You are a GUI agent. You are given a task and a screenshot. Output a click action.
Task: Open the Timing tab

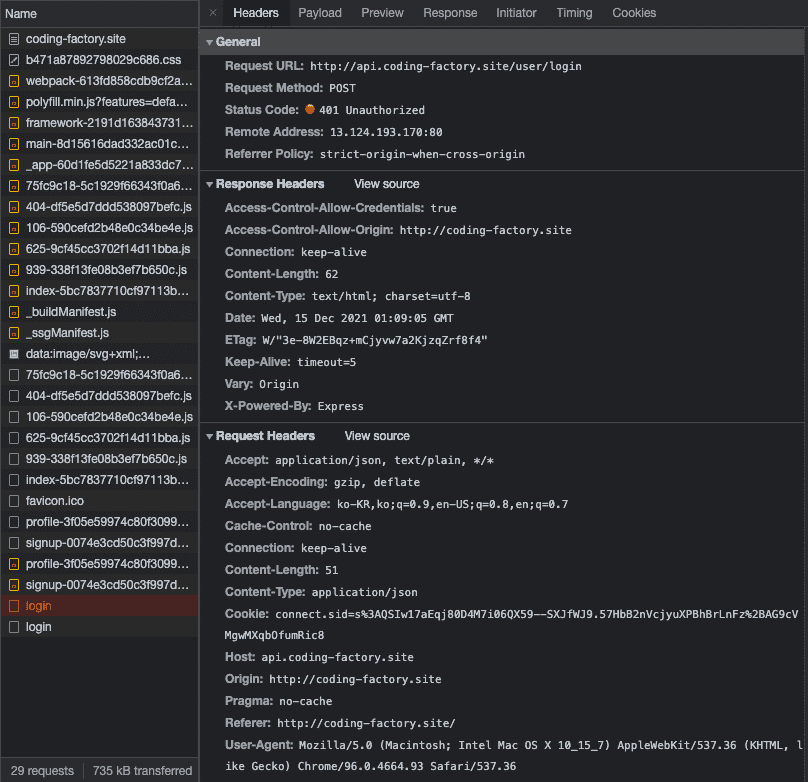click(x=574, y=13)
